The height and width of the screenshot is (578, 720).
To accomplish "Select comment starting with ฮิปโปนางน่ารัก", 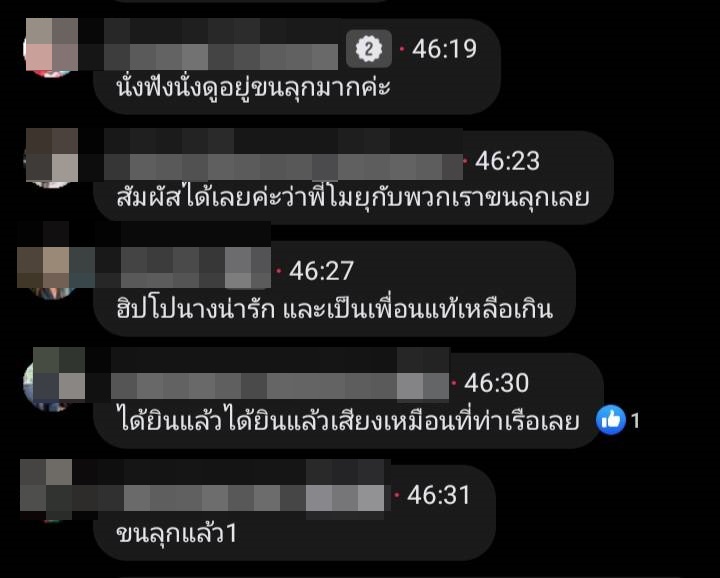I will tap(334, 309).
